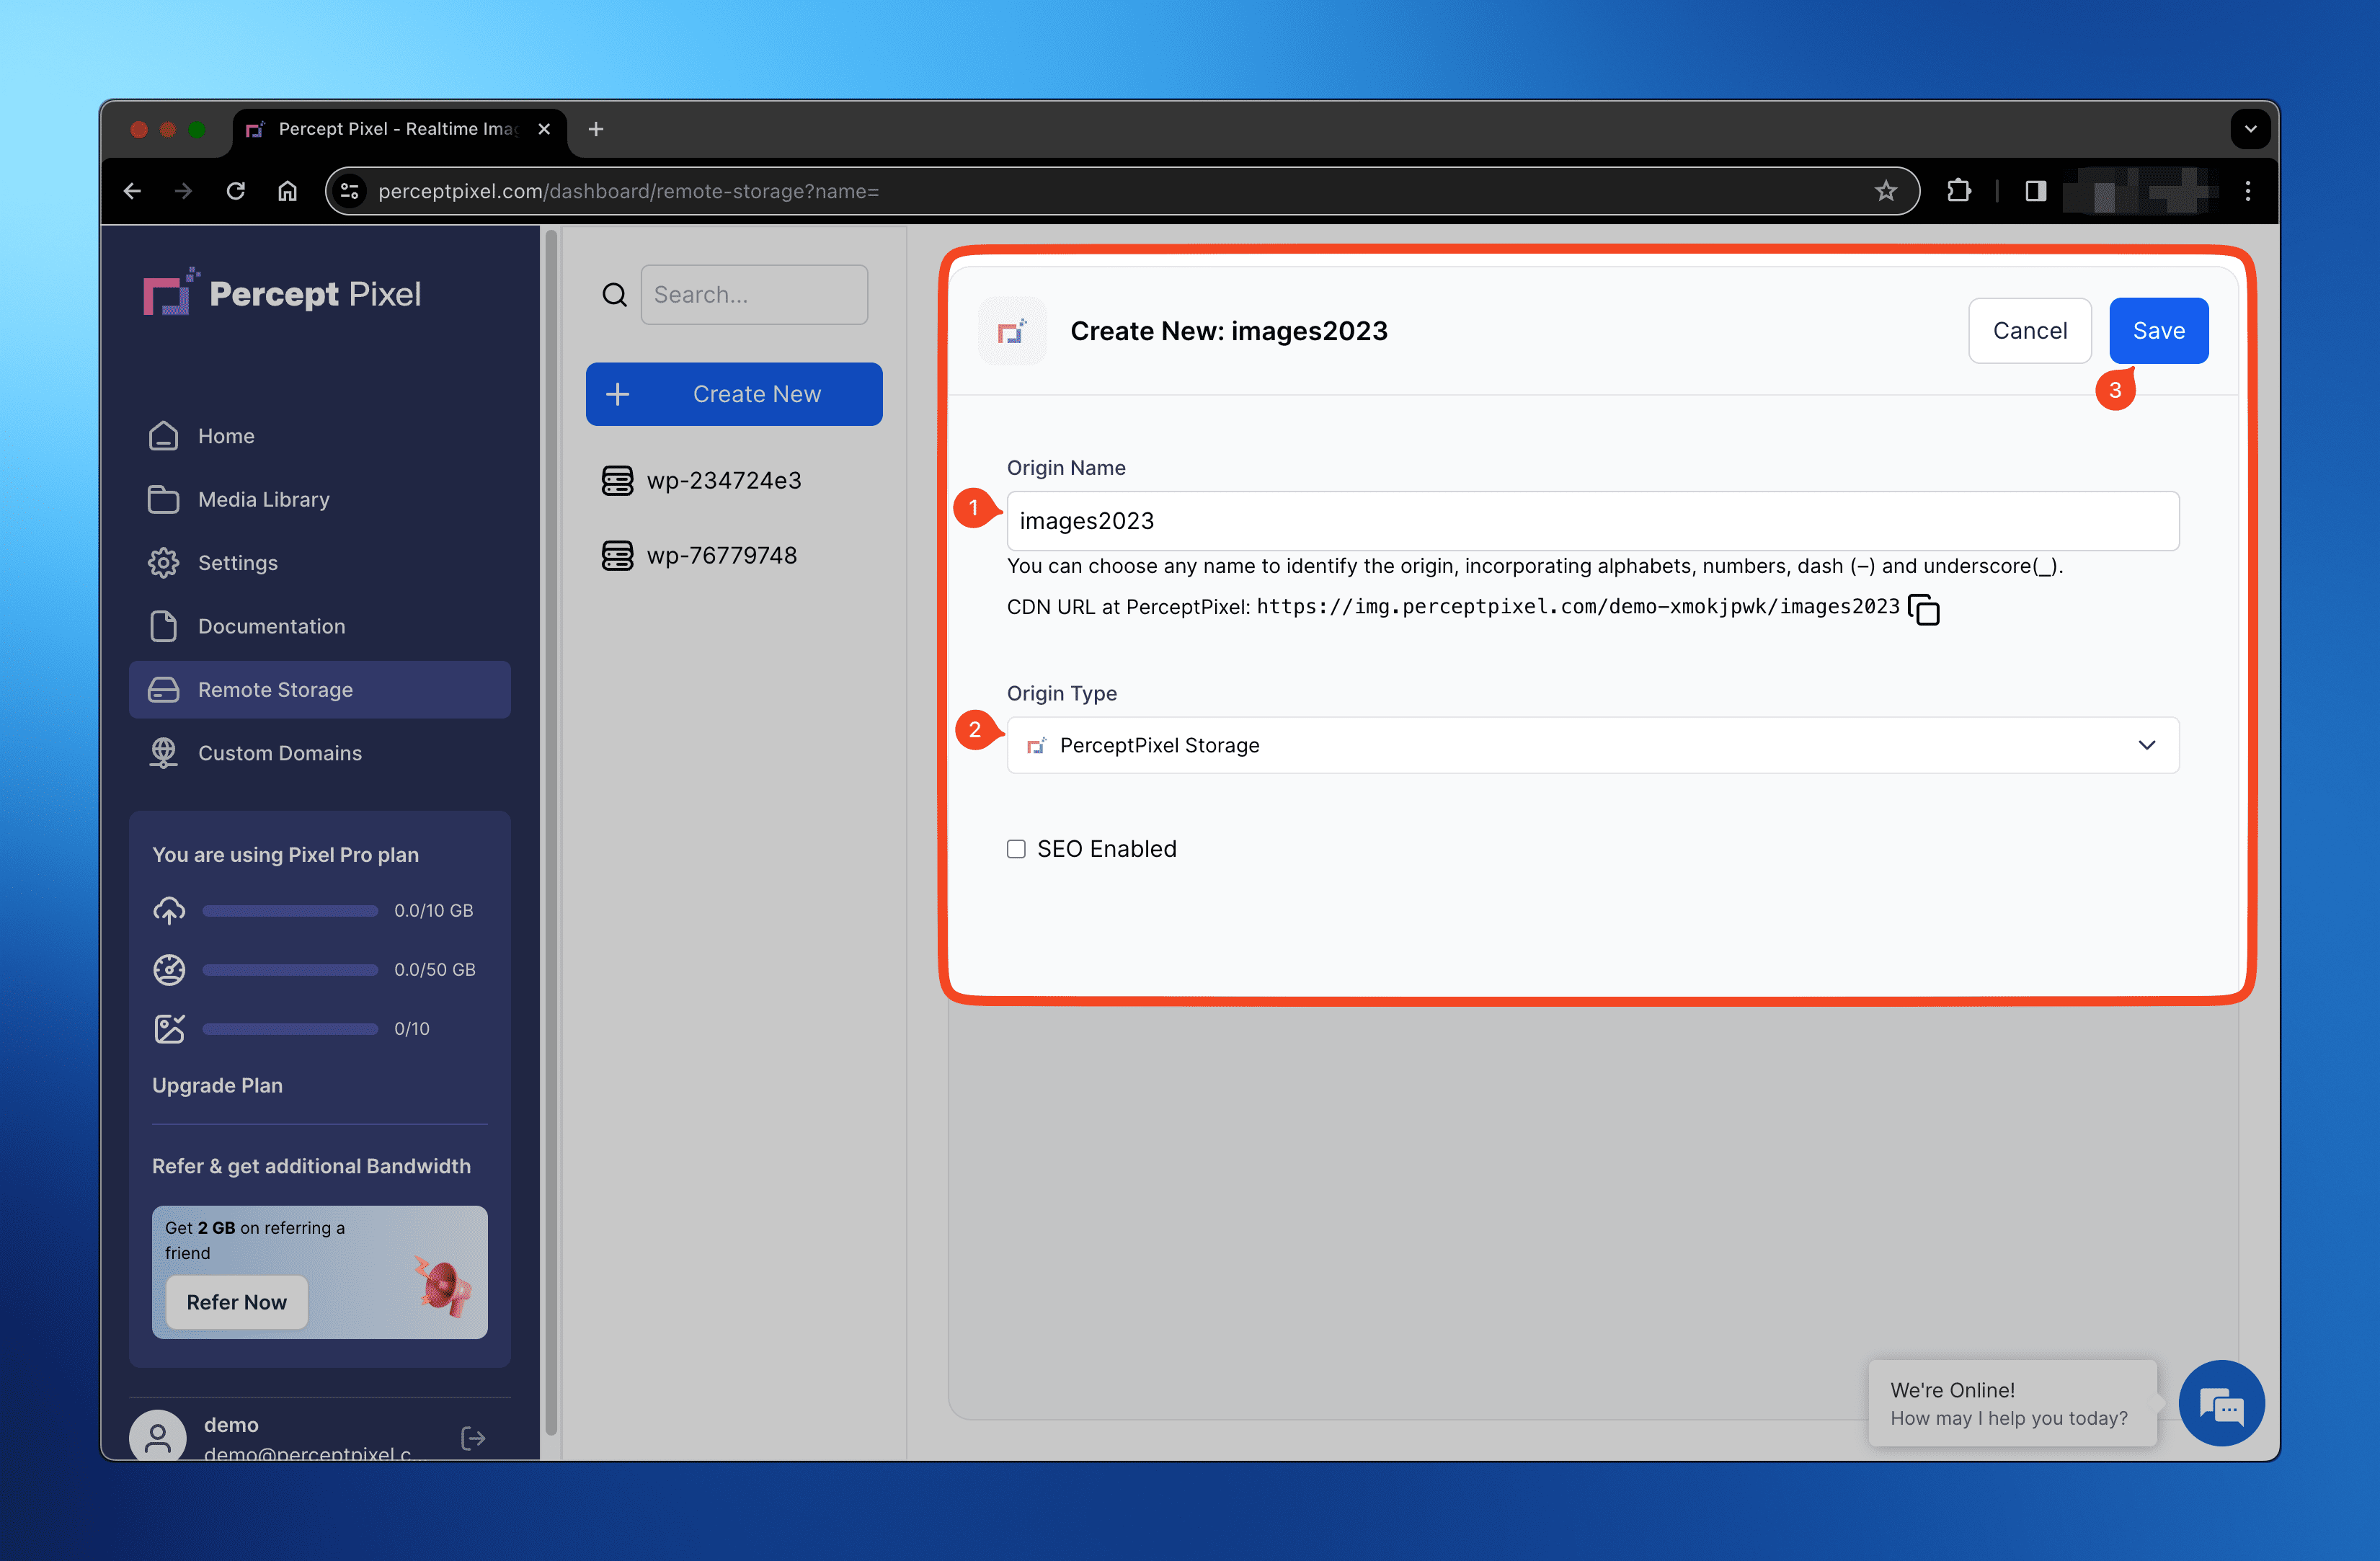The image size is (2380, 1561).
Task: Click the database icon beside wp-76779748
Action: pos(617,555)
